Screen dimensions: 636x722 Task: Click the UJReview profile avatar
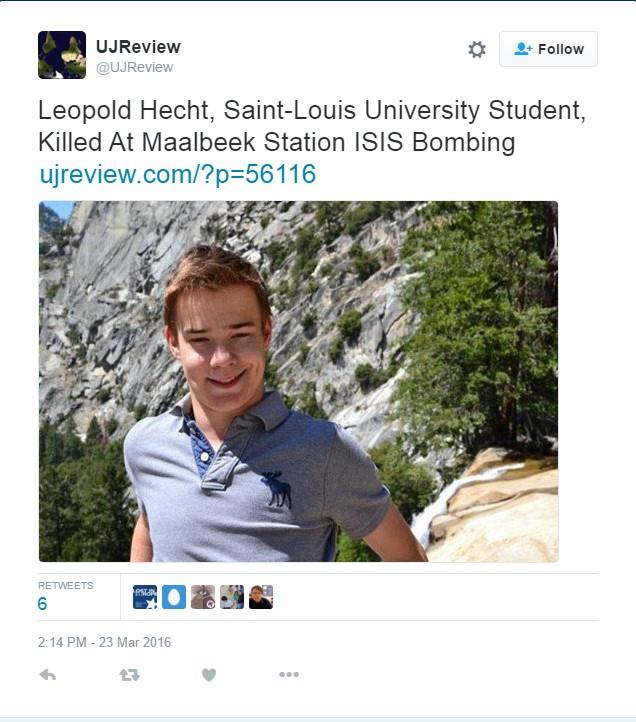point(62,55)
